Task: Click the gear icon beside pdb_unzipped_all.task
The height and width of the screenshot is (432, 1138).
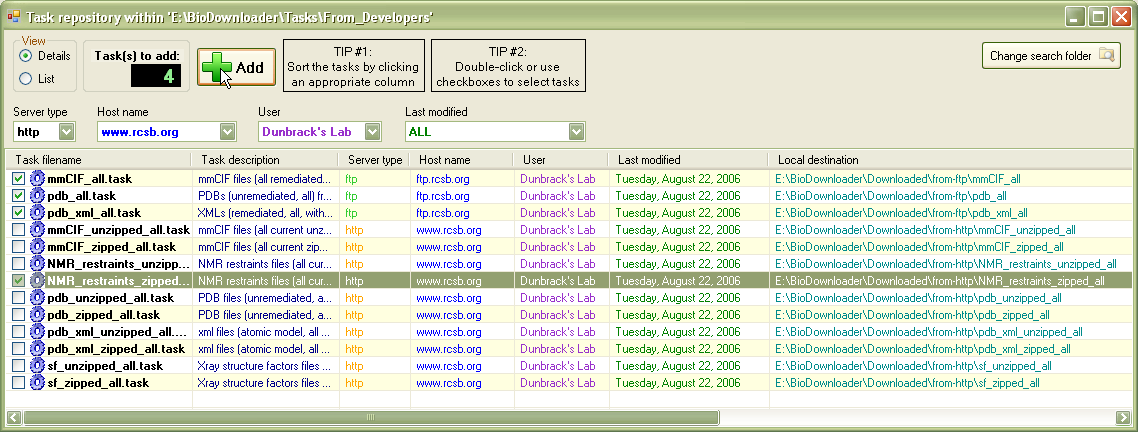Action: pos(37,298)
